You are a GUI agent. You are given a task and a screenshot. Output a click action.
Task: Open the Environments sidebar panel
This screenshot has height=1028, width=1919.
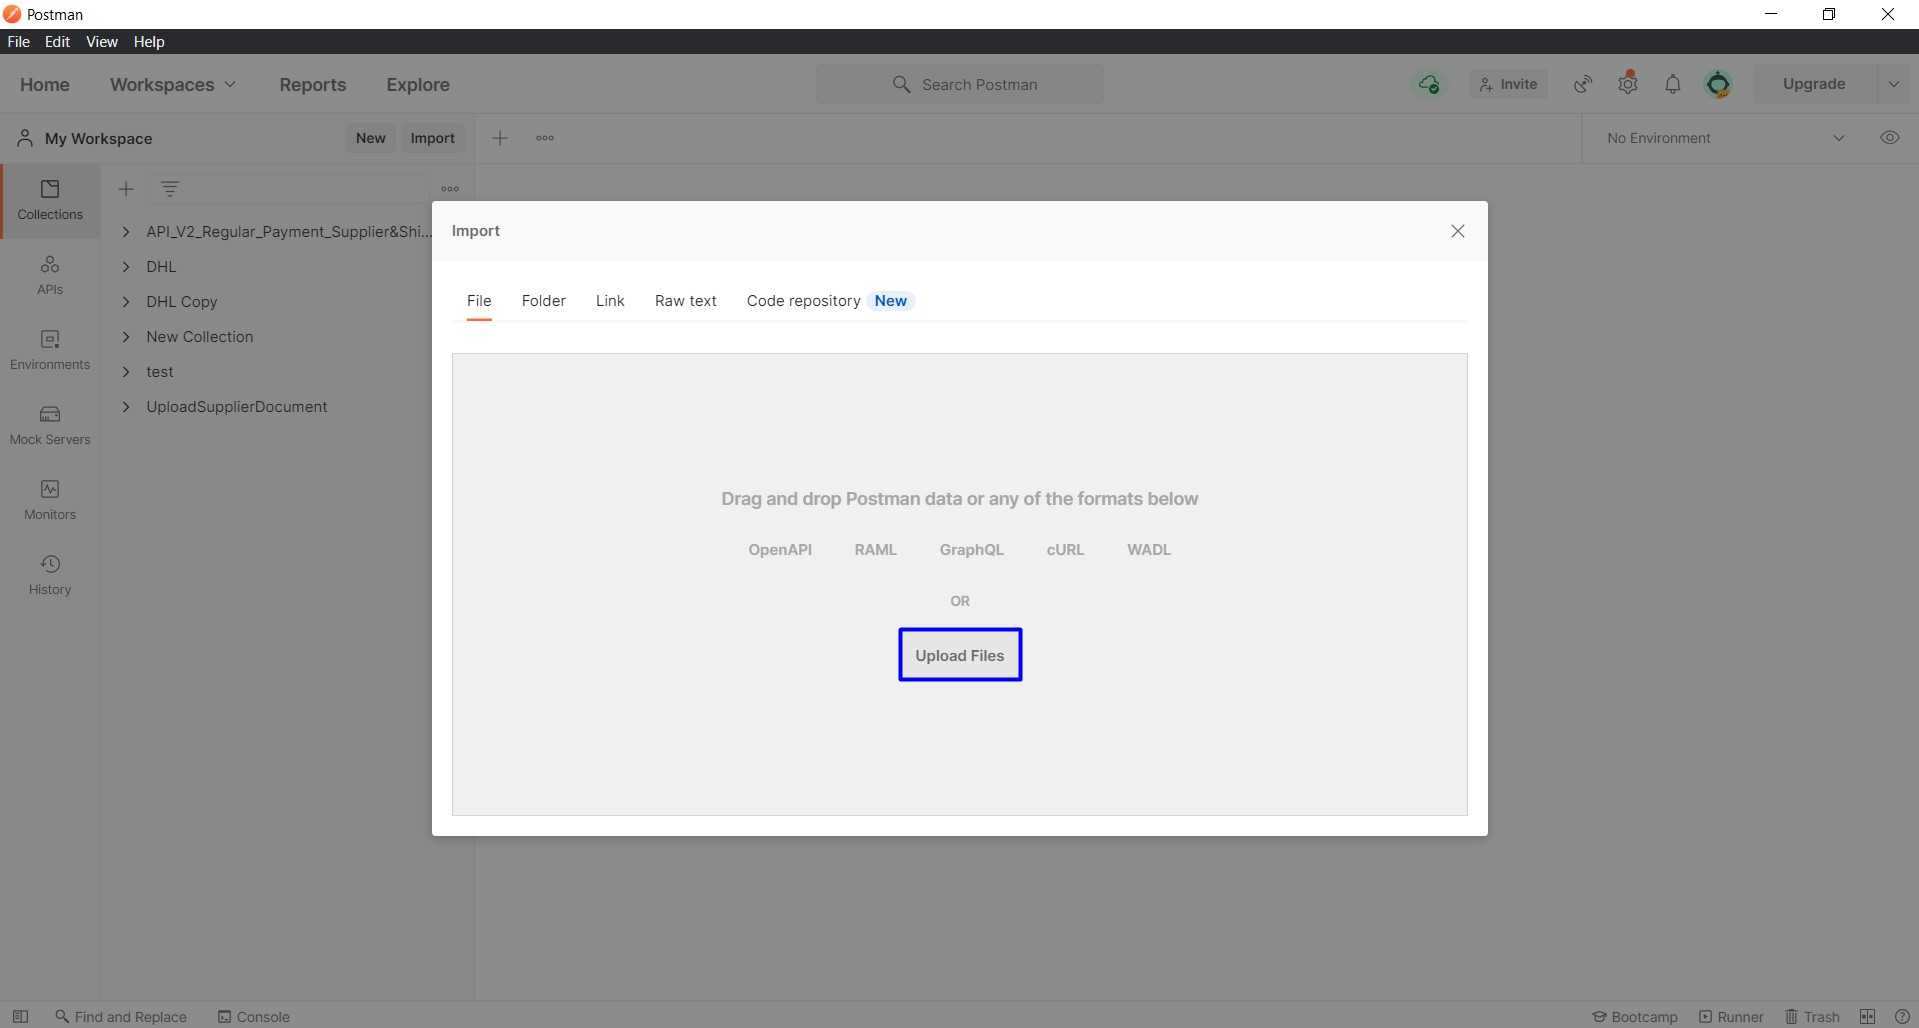point(50,350)
